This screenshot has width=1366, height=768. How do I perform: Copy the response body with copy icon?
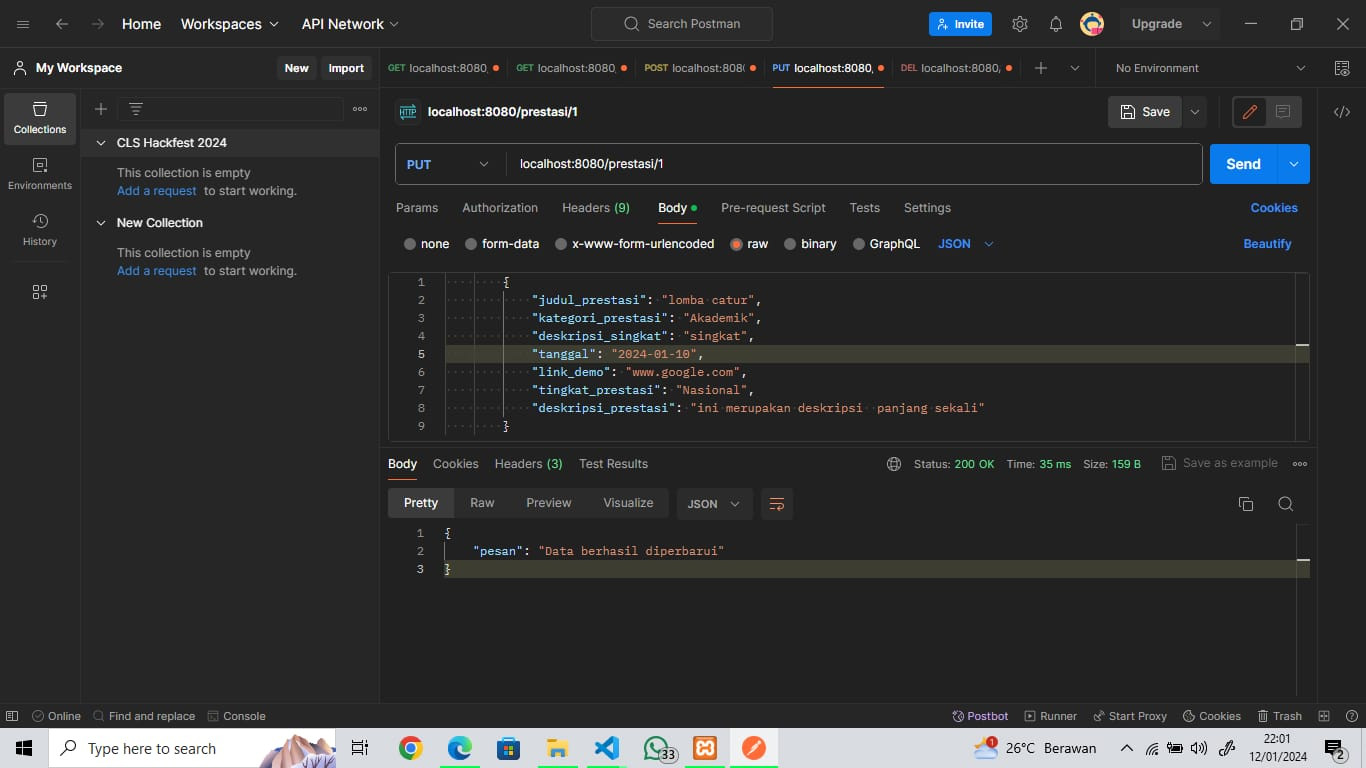[1245, 504]
